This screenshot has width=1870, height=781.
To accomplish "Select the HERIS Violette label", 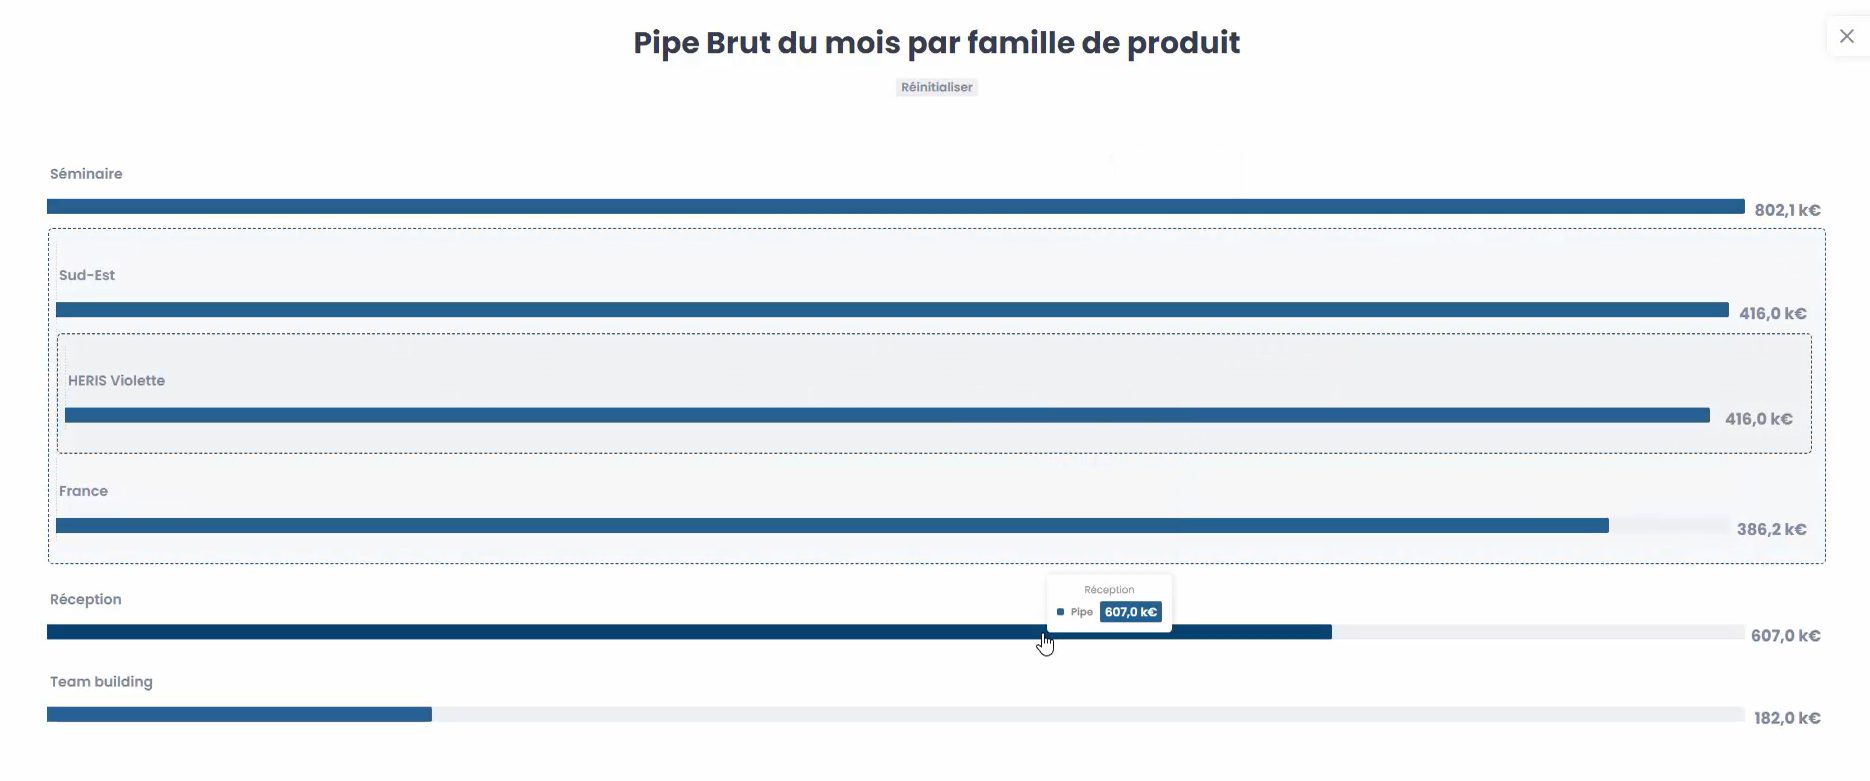I will tap(116, 381).
